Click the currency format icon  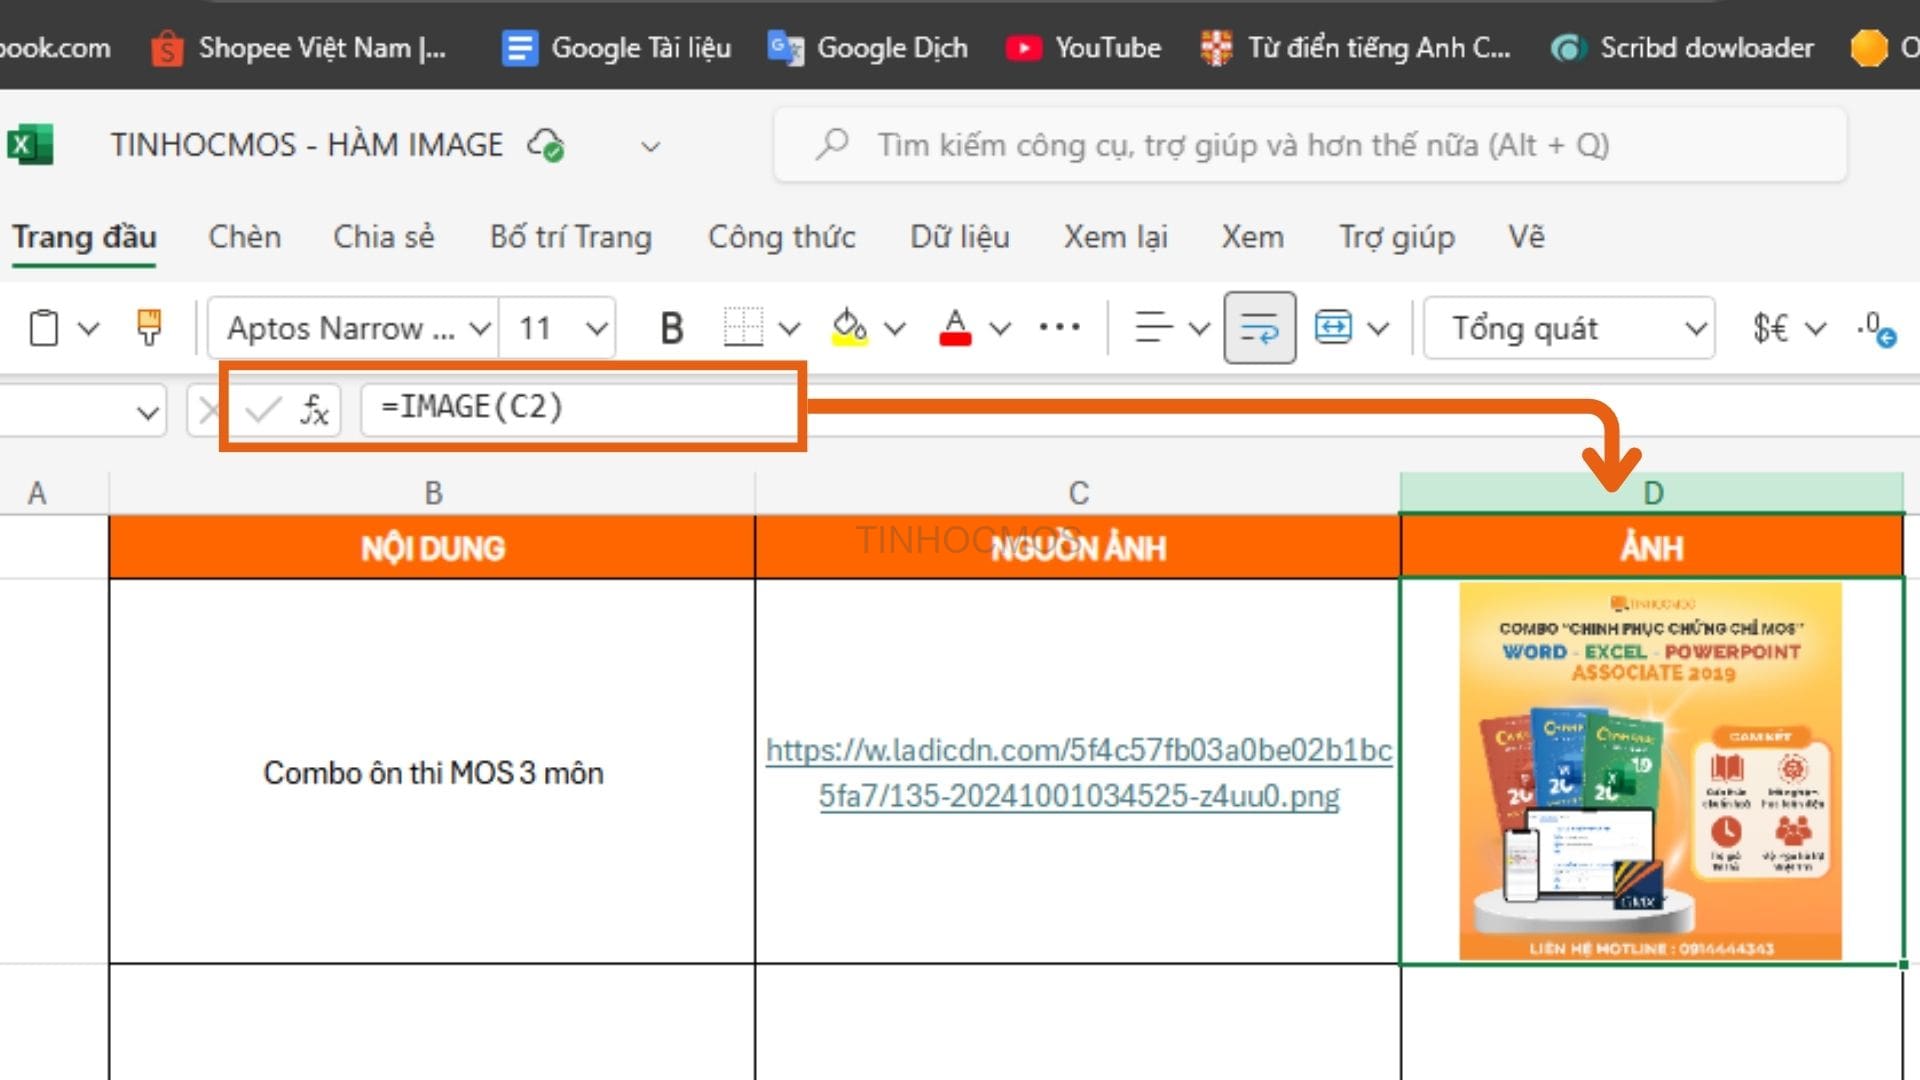point(1770,328)
